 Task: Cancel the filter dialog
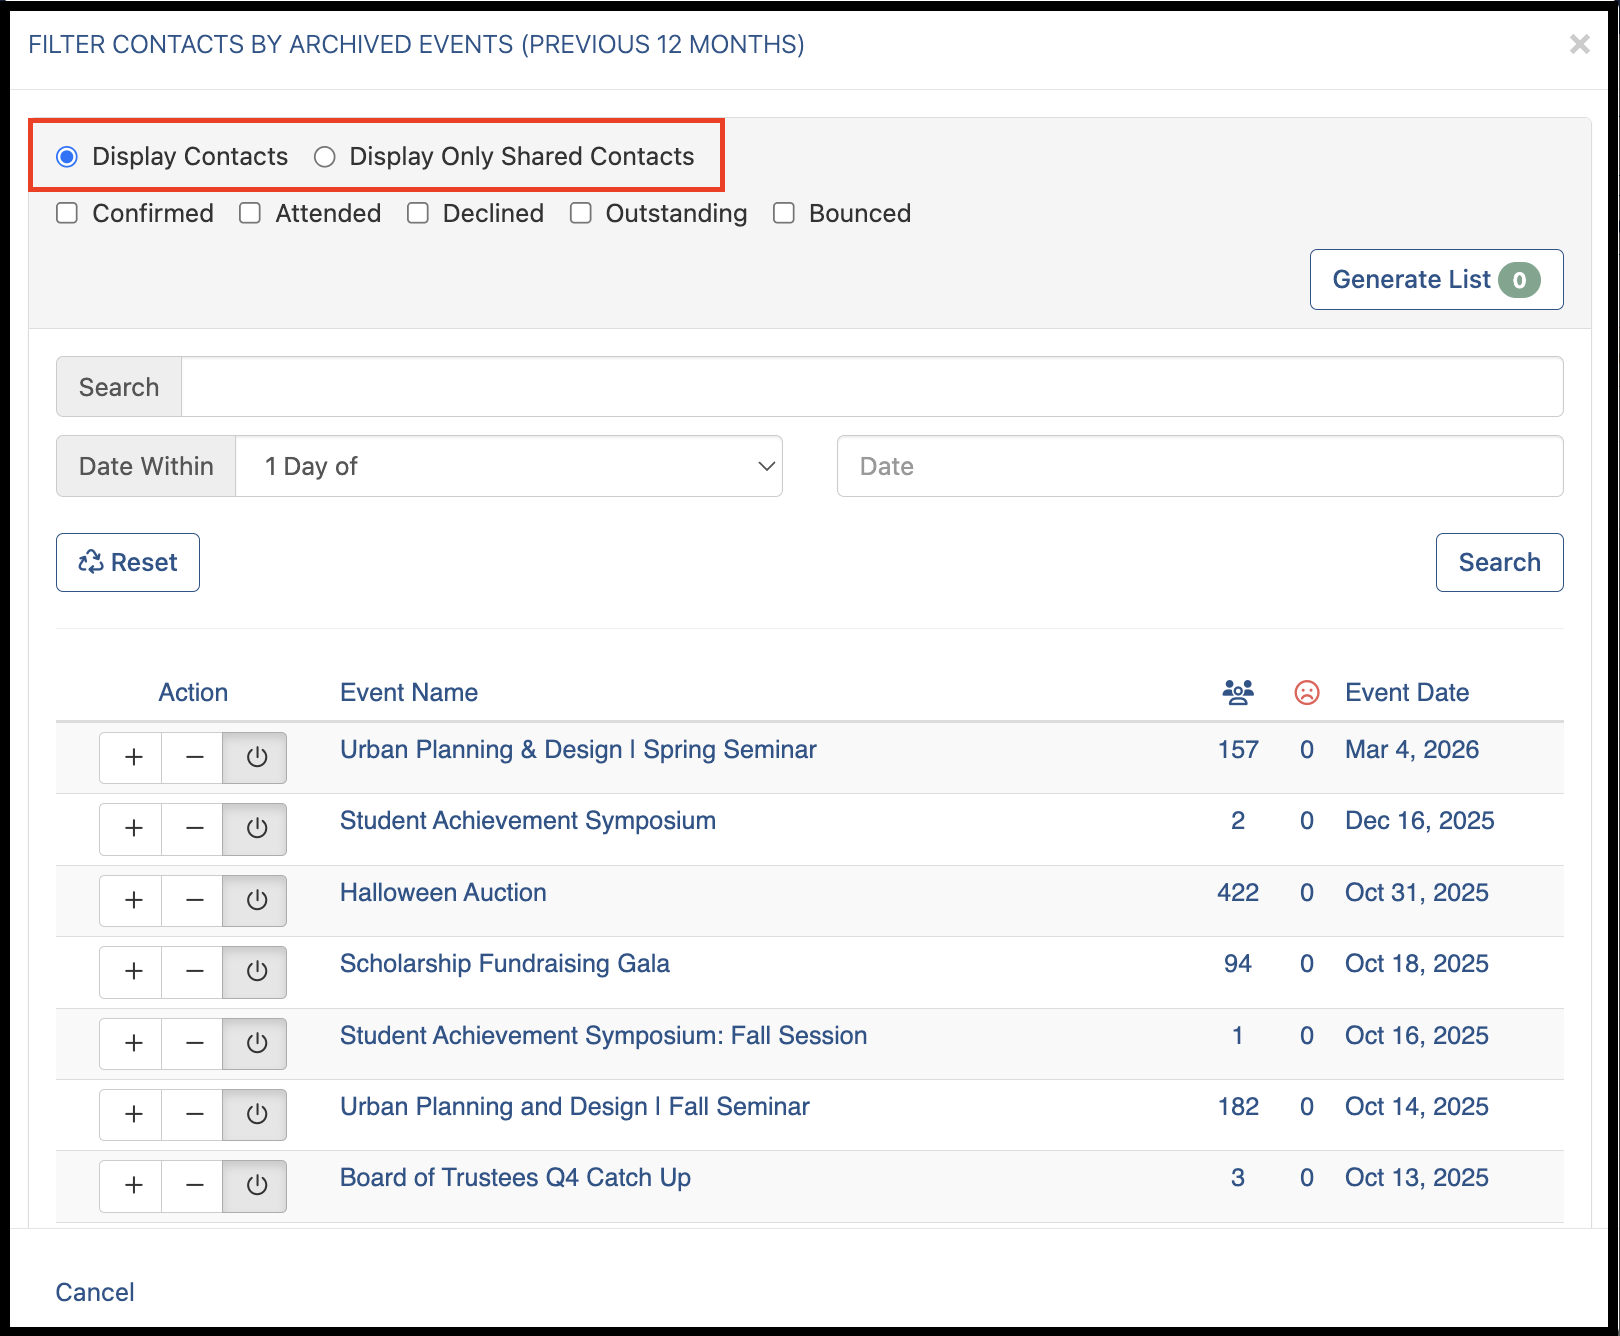click(95, 1292)
